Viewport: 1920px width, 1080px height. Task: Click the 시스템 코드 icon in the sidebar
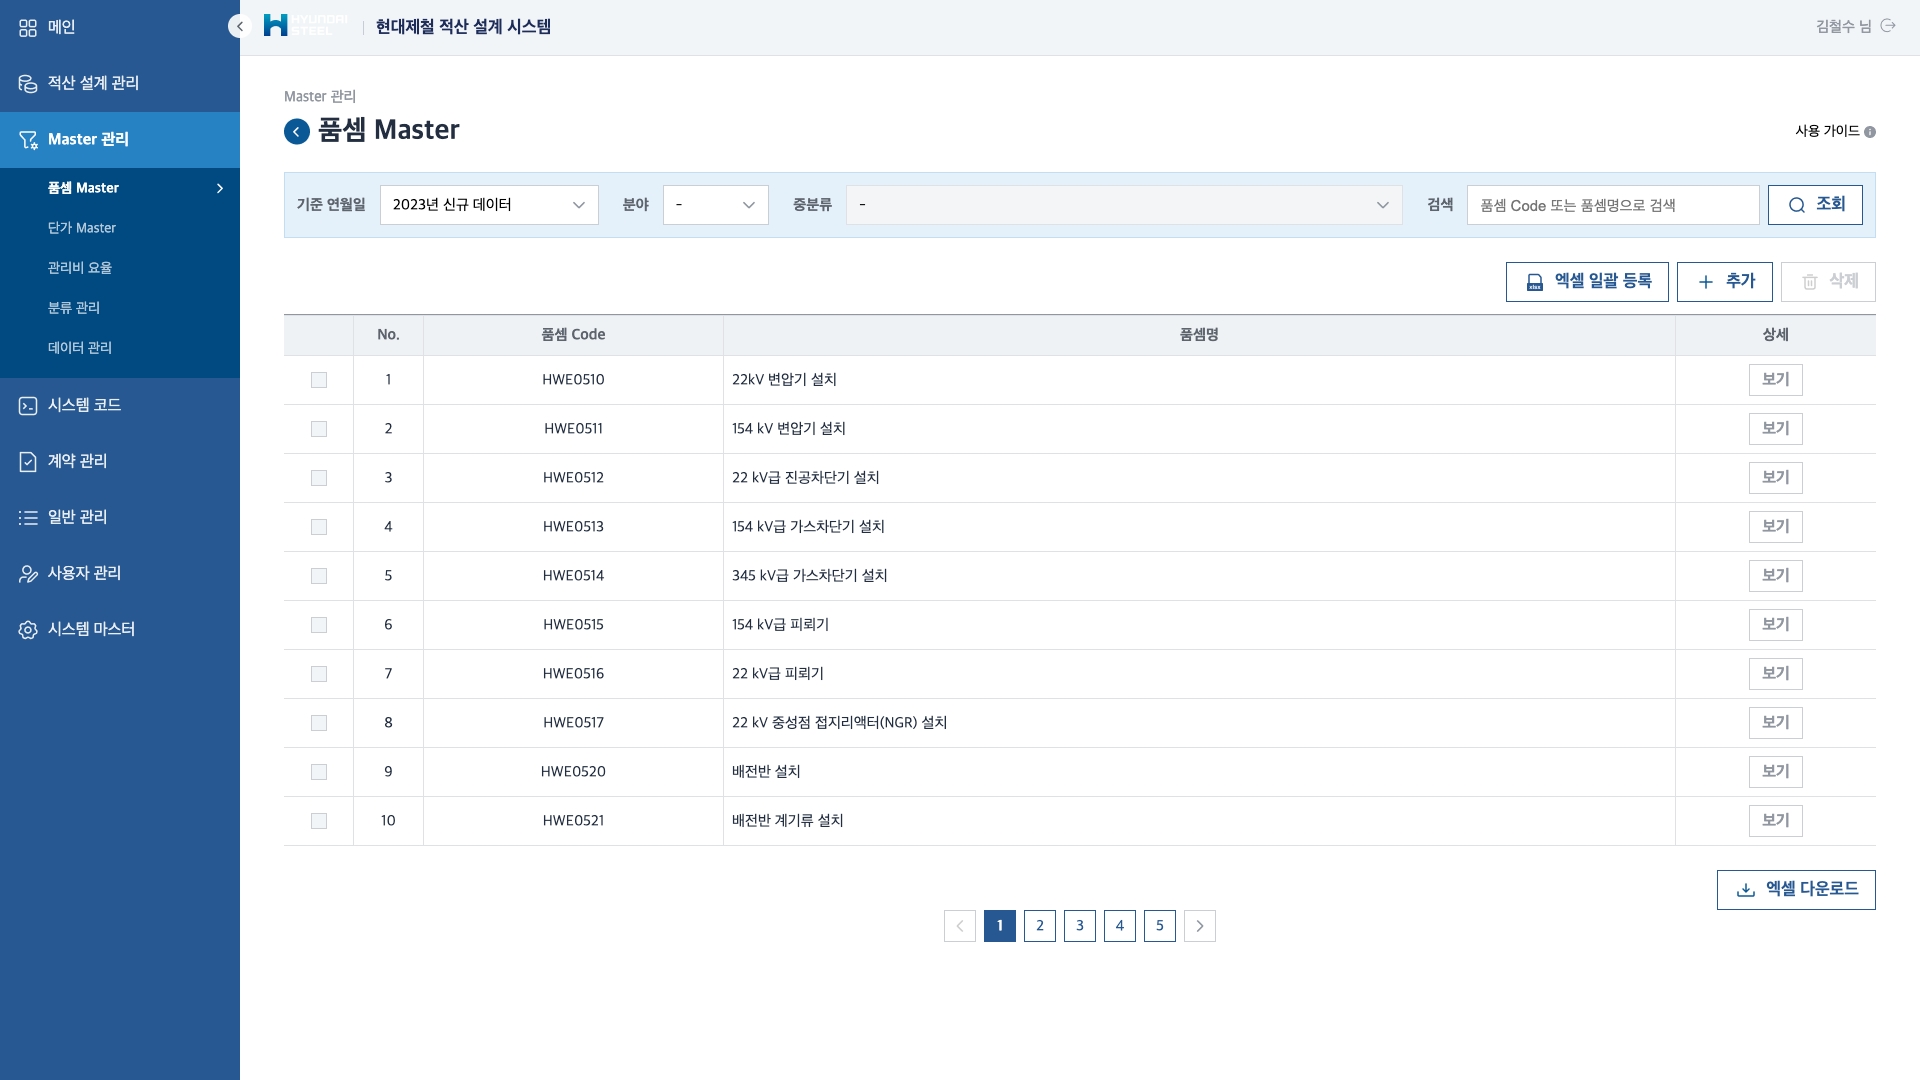(28, 406)
